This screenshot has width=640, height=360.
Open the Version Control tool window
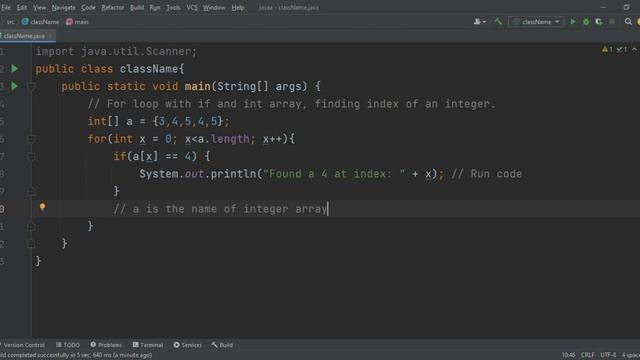pos(23,345)
